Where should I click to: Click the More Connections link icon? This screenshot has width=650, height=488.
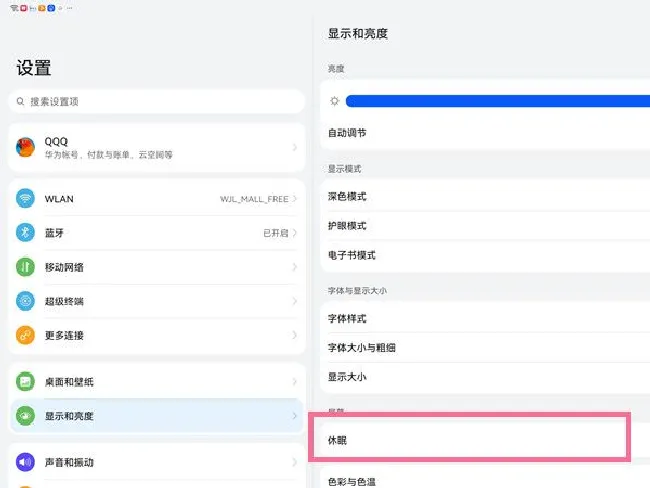pos(25,335)
